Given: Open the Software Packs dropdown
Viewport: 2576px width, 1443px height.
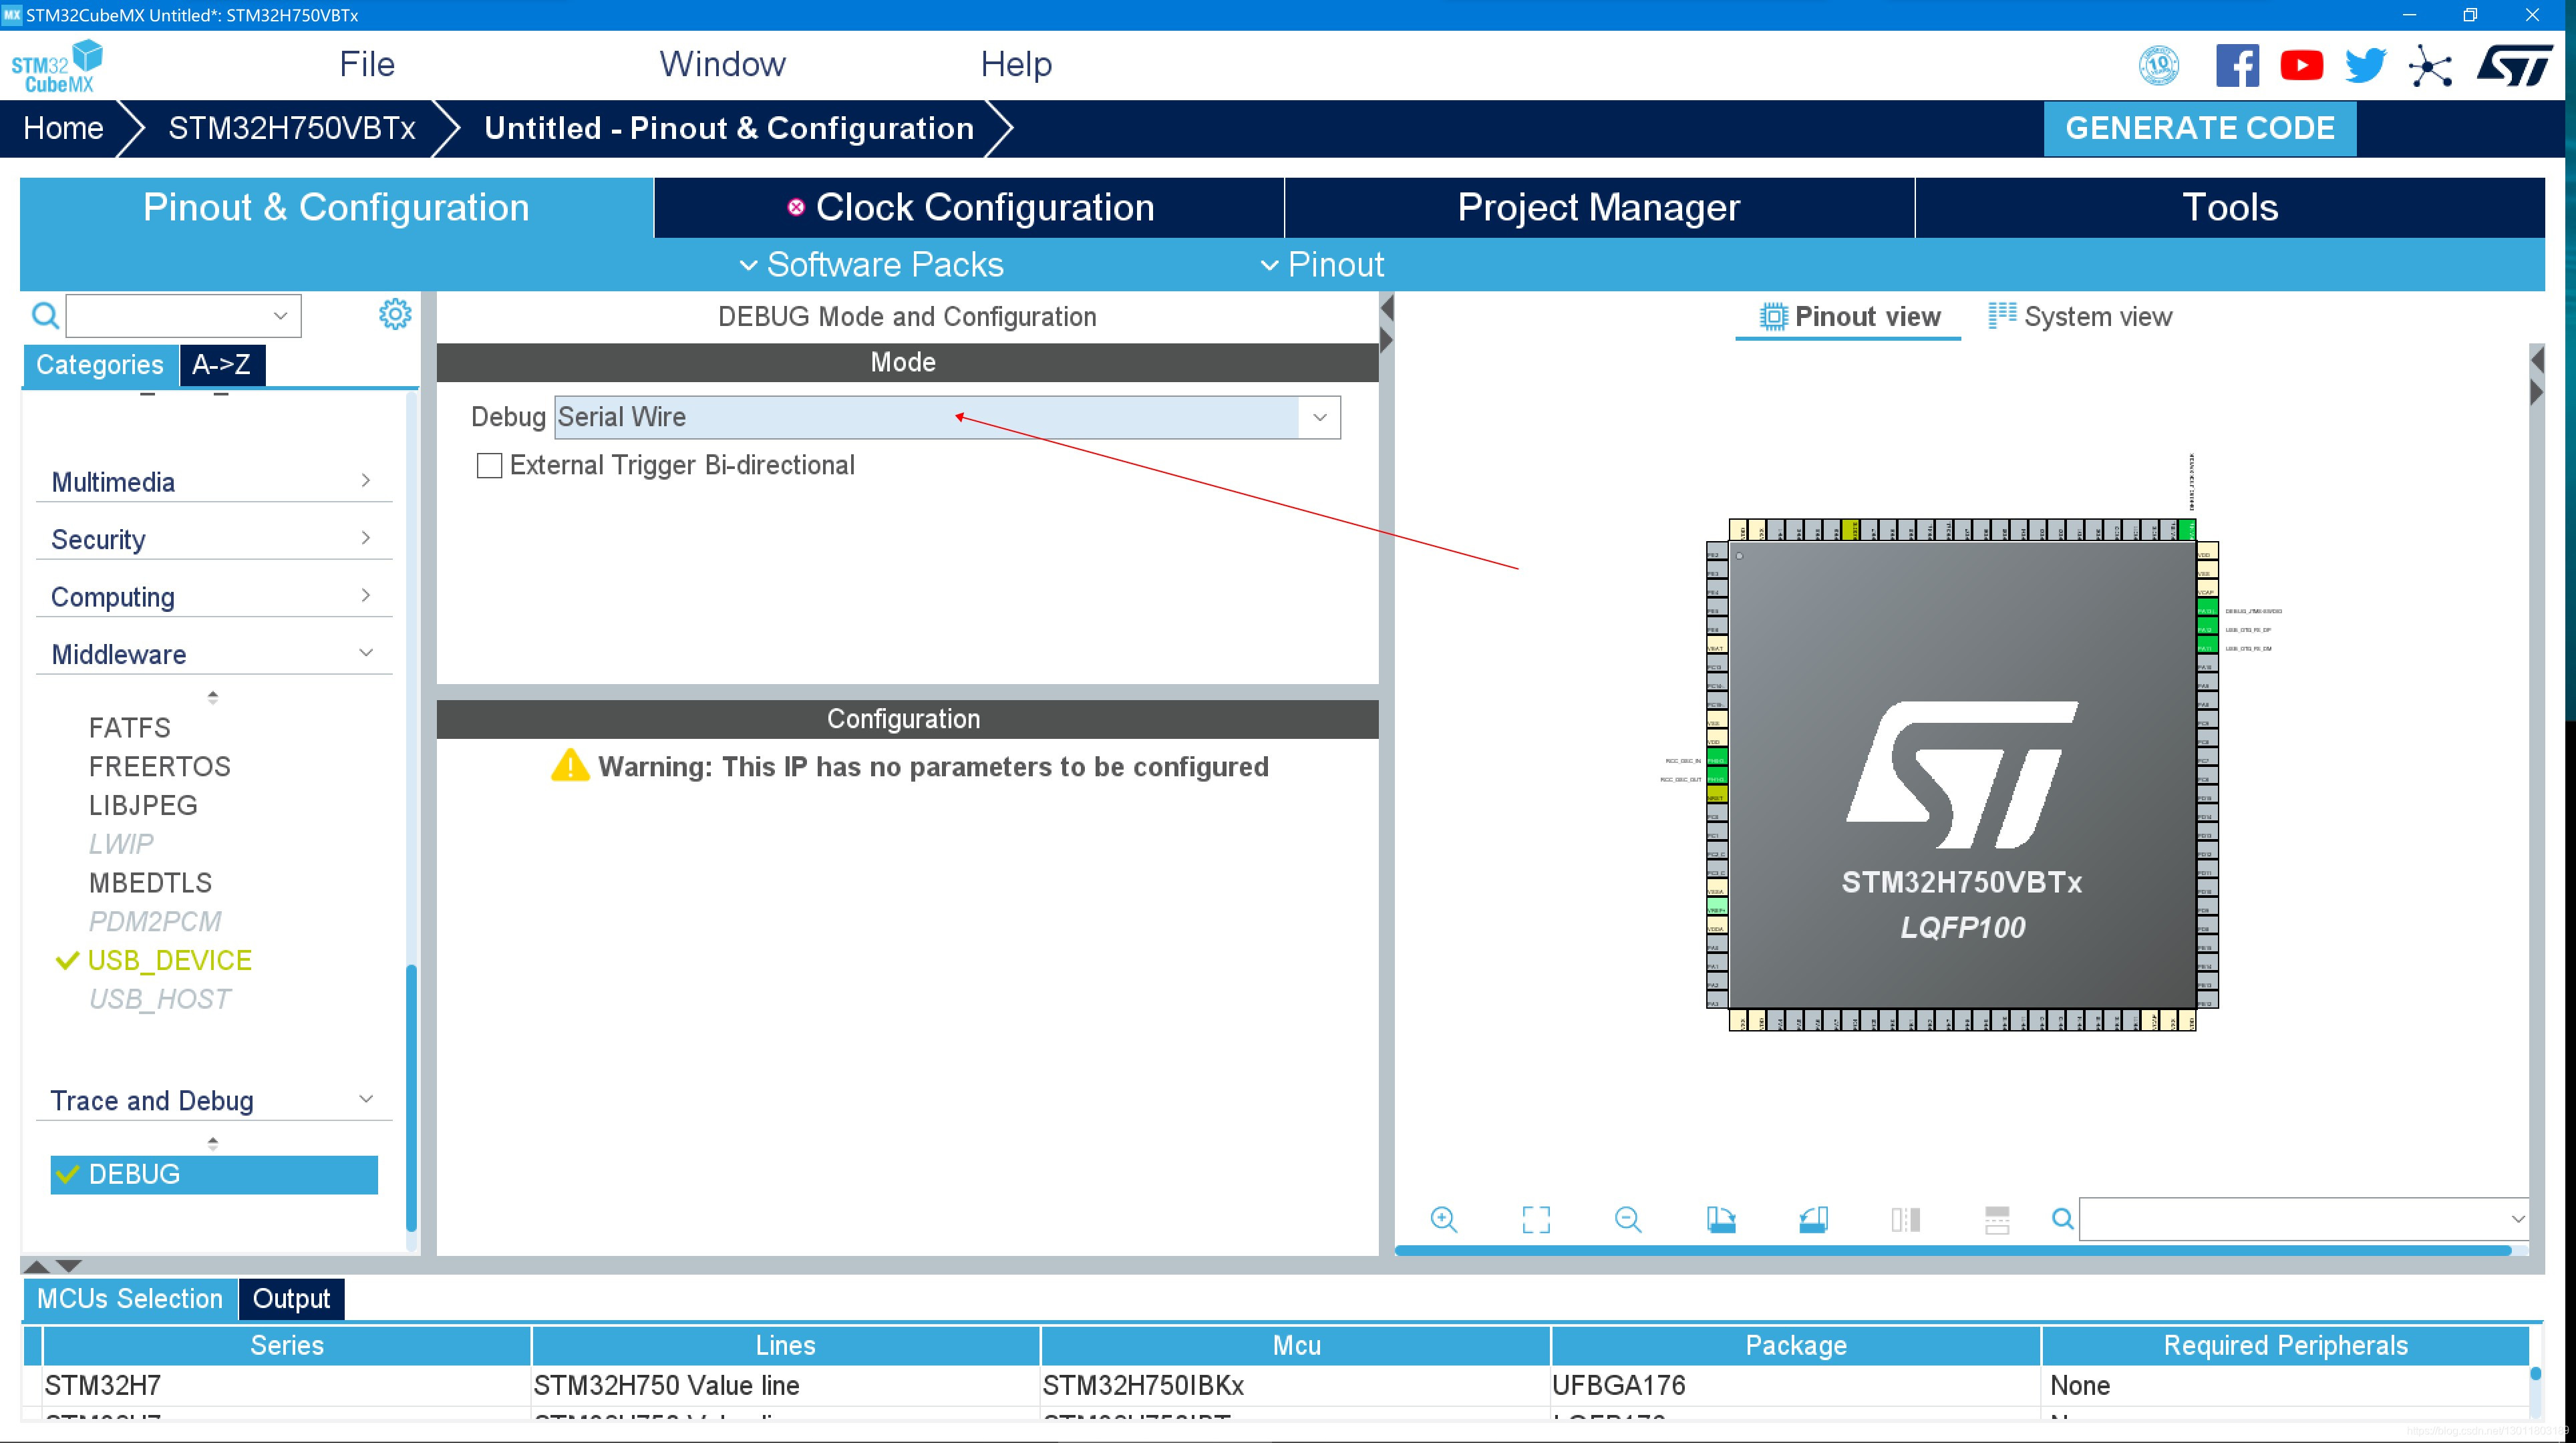Looking at the screenshot, I should (871, 265).
